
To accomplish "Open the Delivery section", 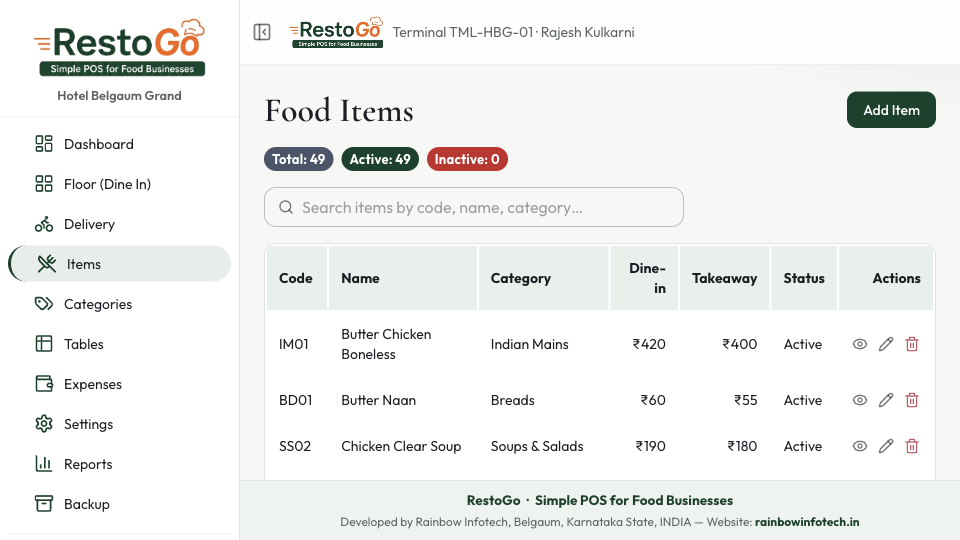I will (x=119, y=224).
